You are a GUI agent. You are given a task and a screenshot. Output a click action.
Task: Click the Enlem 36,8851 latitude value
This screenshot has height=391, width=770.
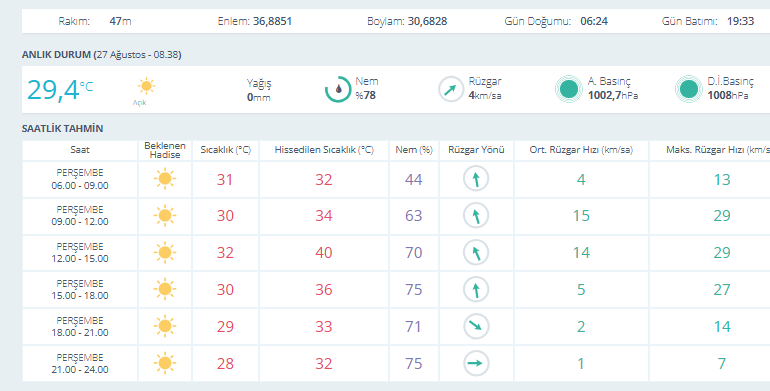[272, 21]
